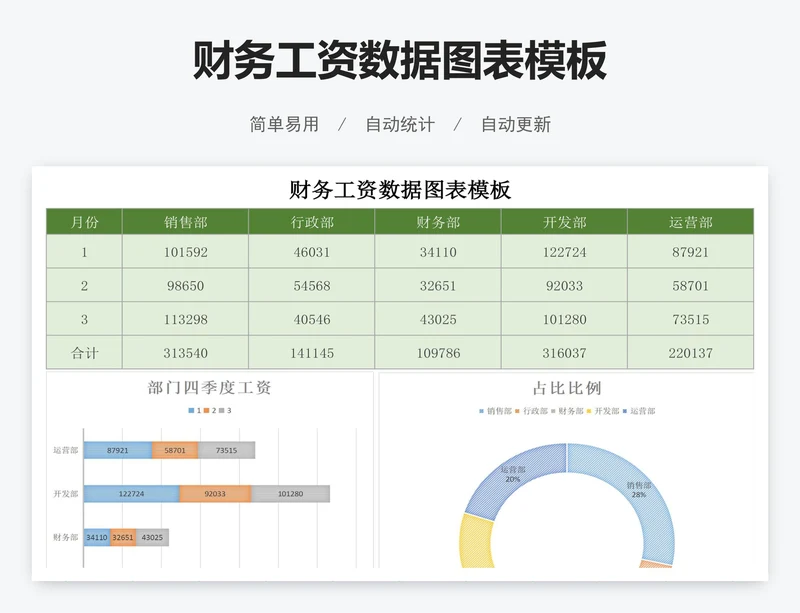The image size is (800, 613).
Task: Select the 销售部 column header
Action: click(185, 222)
